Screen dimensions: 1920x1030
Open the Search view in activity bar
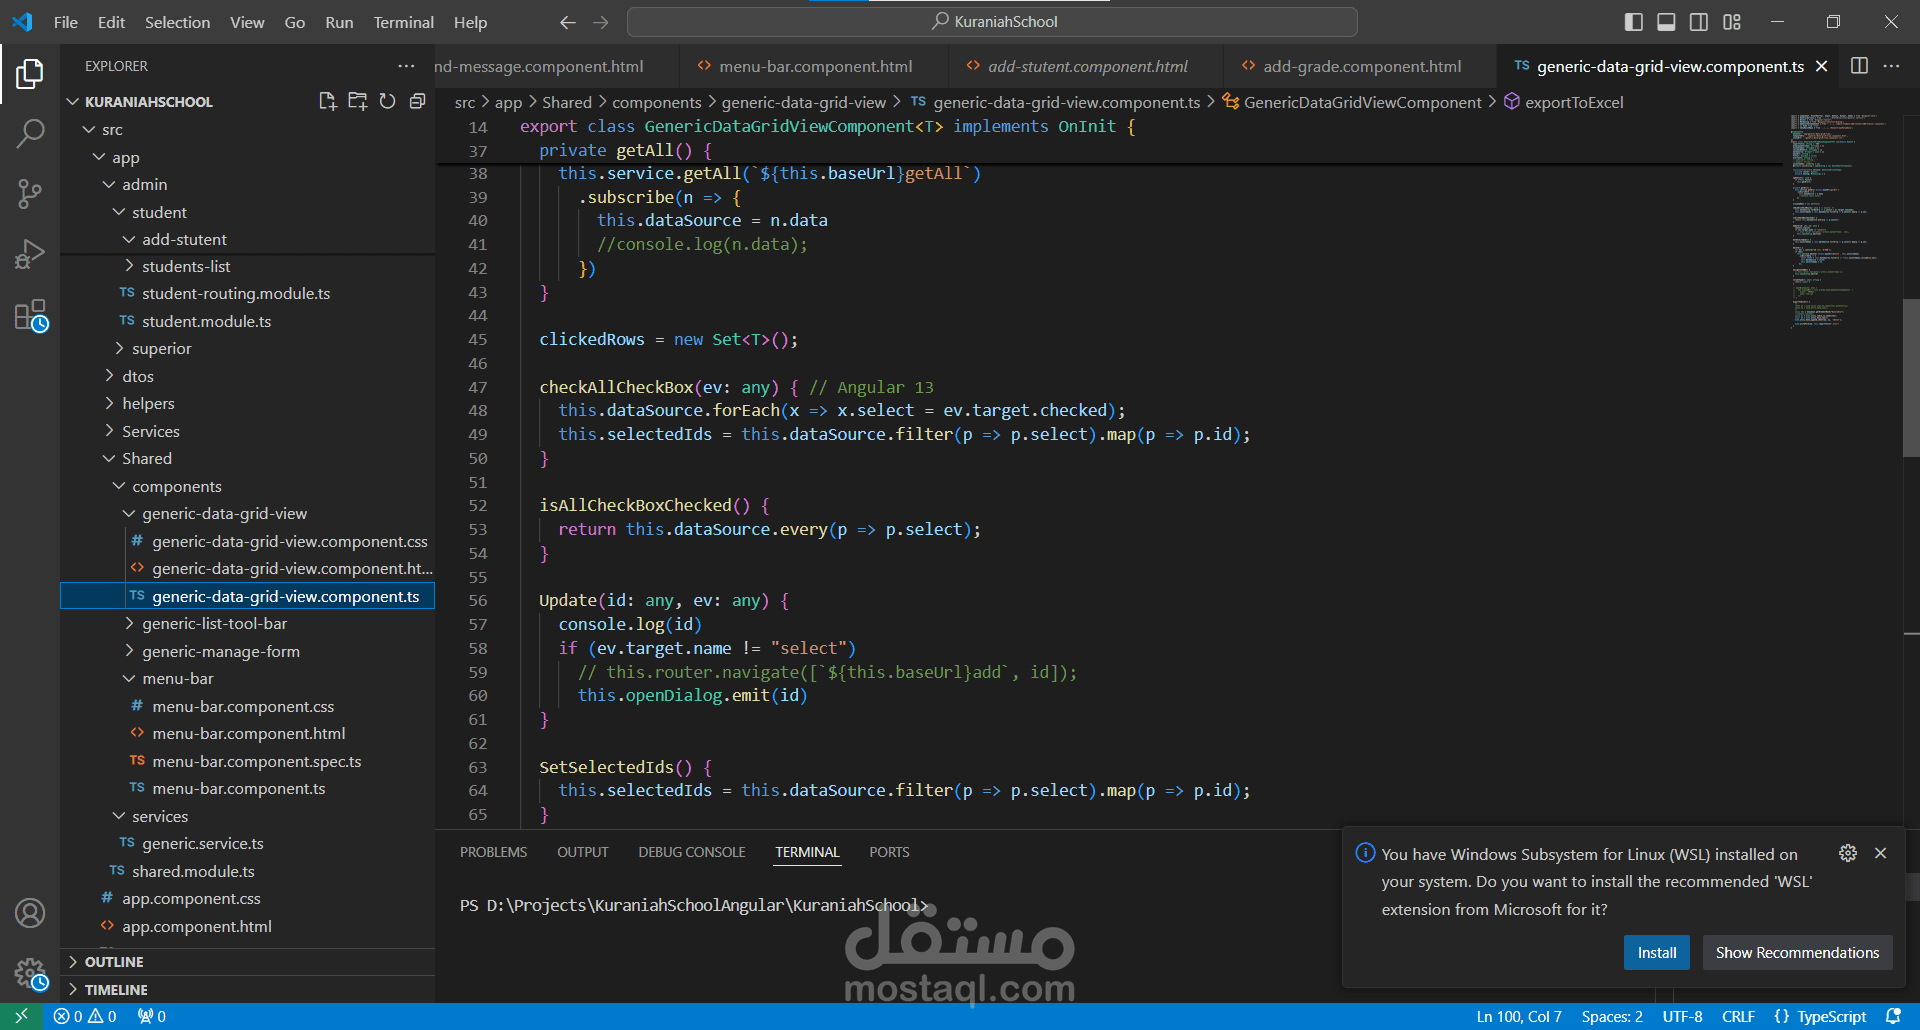coord(30,133)
